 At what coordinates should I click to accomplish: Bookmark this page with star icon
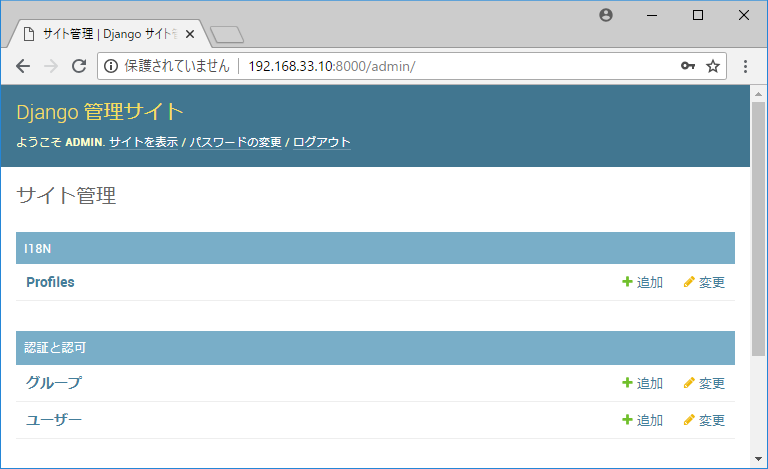(713, 66)
